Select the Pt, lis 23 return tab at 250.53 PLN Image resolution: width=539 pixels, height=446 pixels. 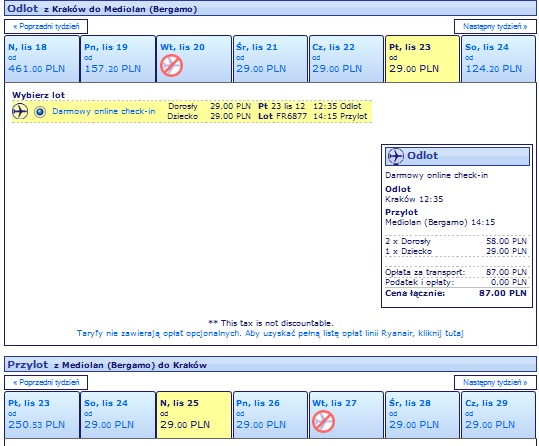[x=42, y=415]
